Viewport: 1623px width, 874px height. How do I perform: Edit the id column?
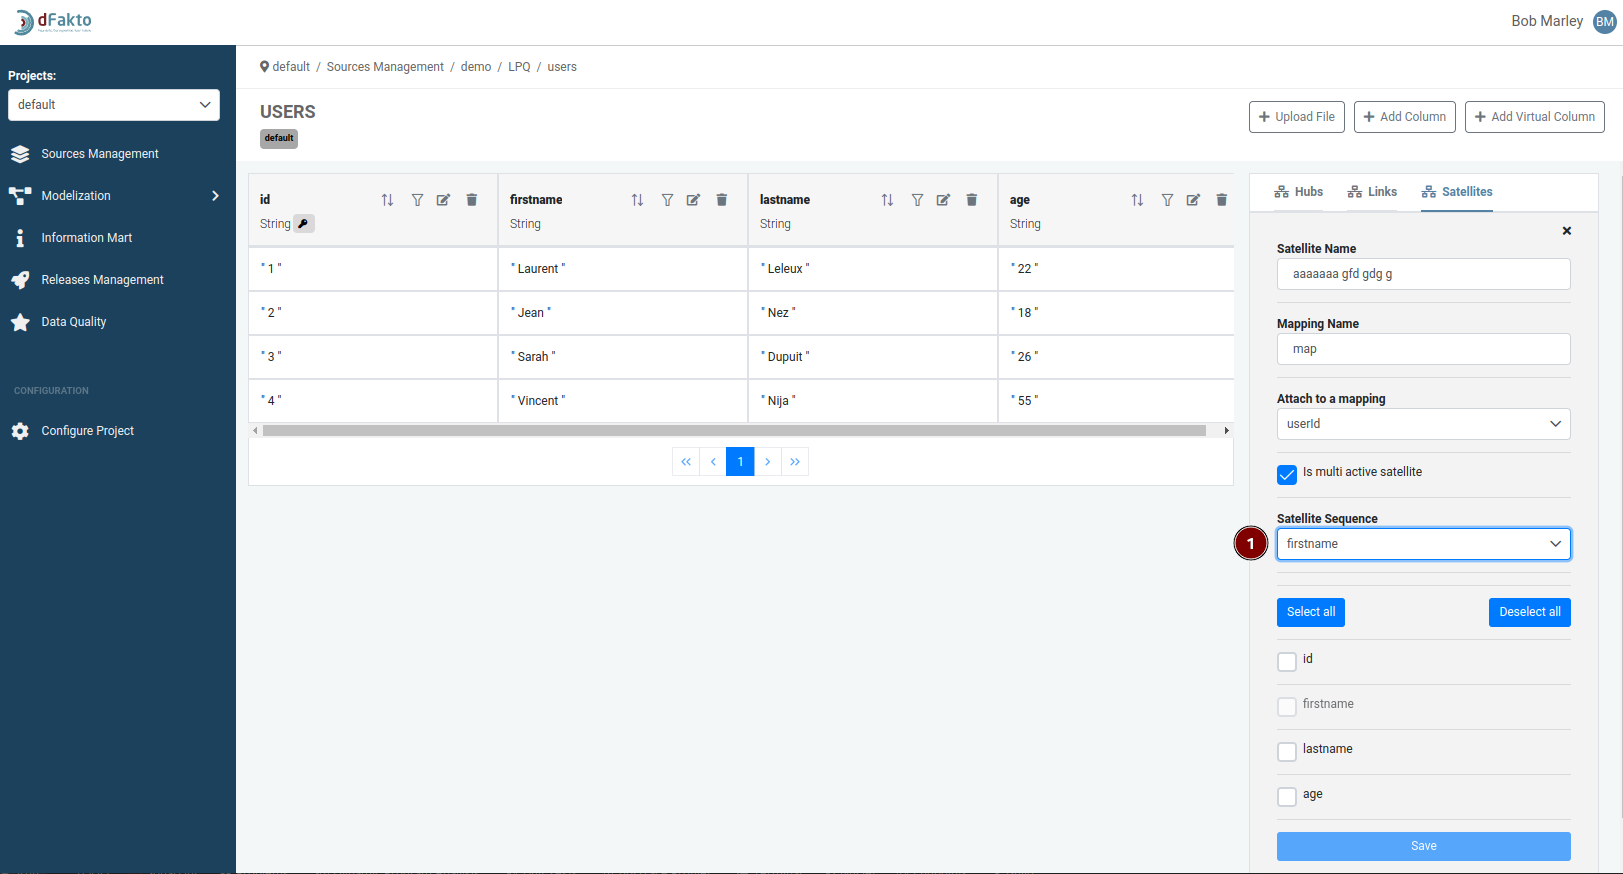pyautogui.click(x=443, y=200)
